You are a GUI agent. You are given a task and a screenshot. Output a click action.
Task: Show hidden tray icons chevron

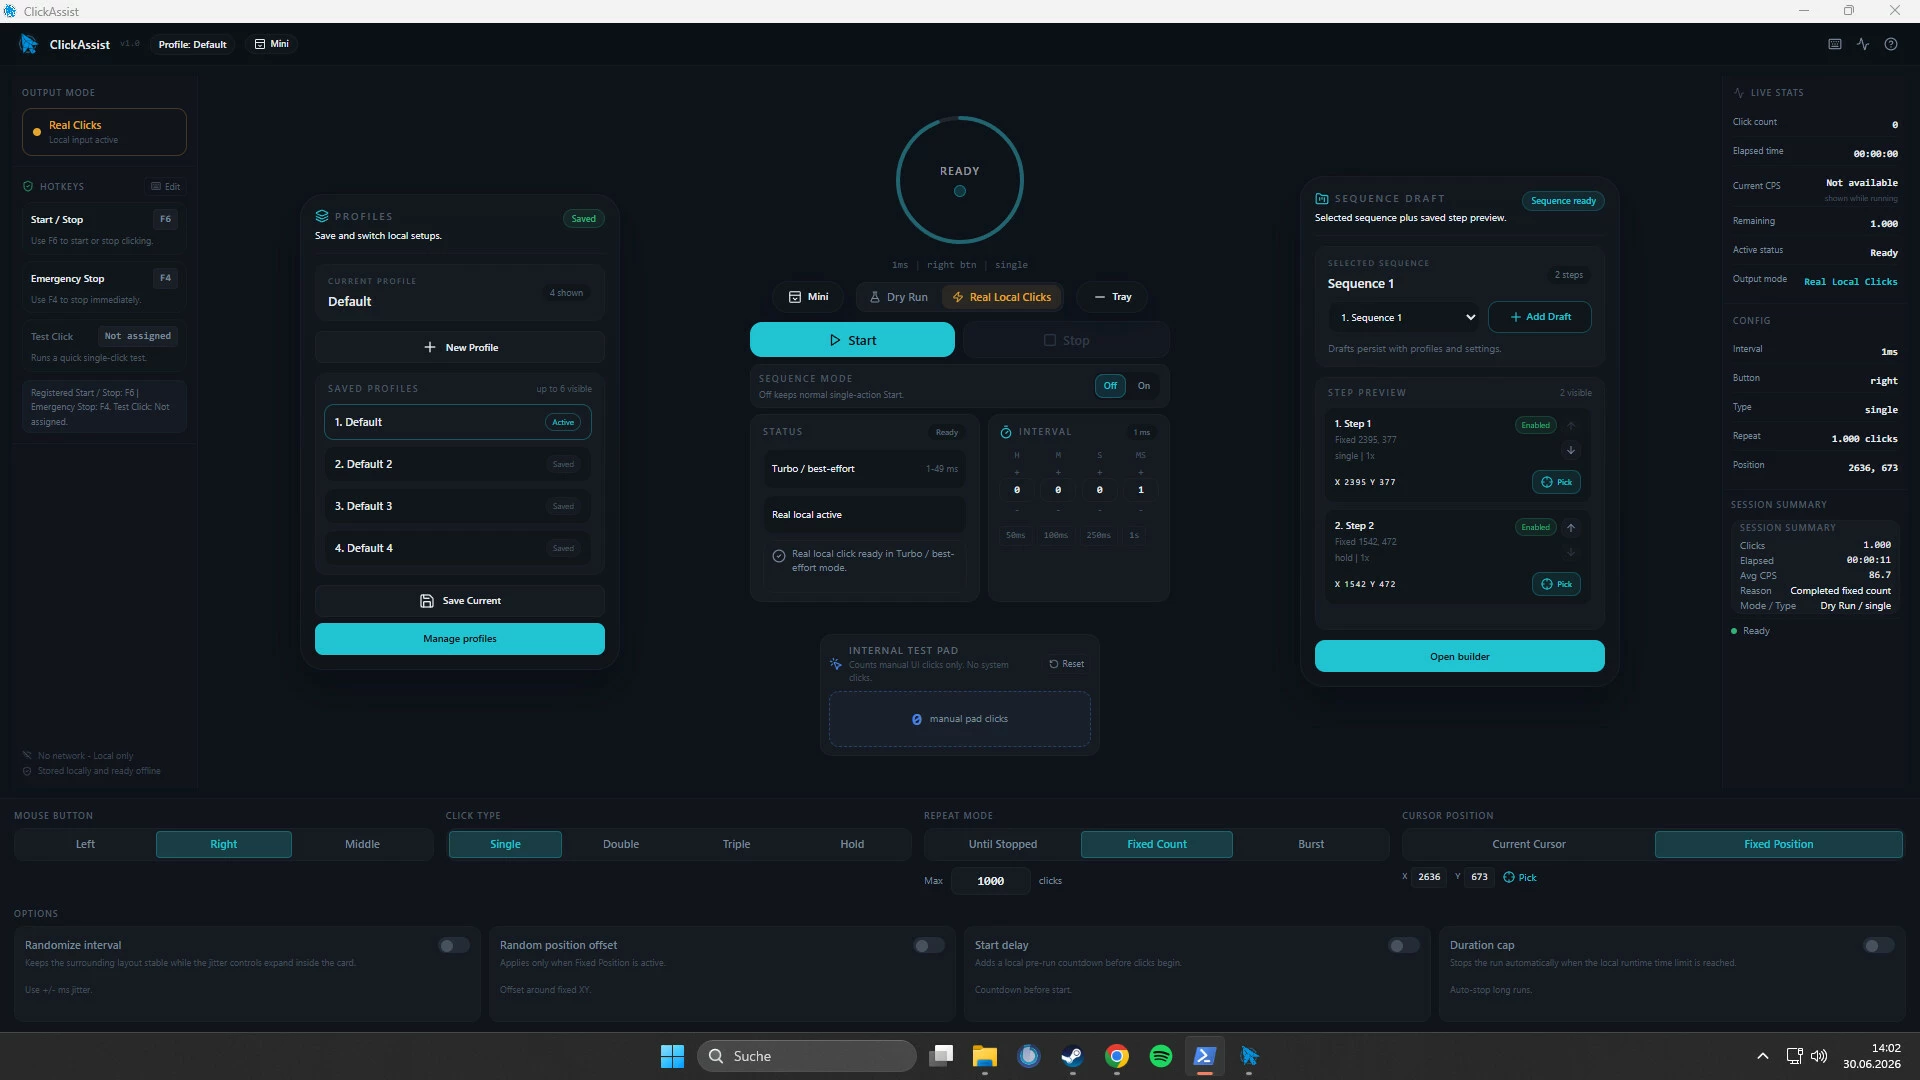tap(1763, 1056)
